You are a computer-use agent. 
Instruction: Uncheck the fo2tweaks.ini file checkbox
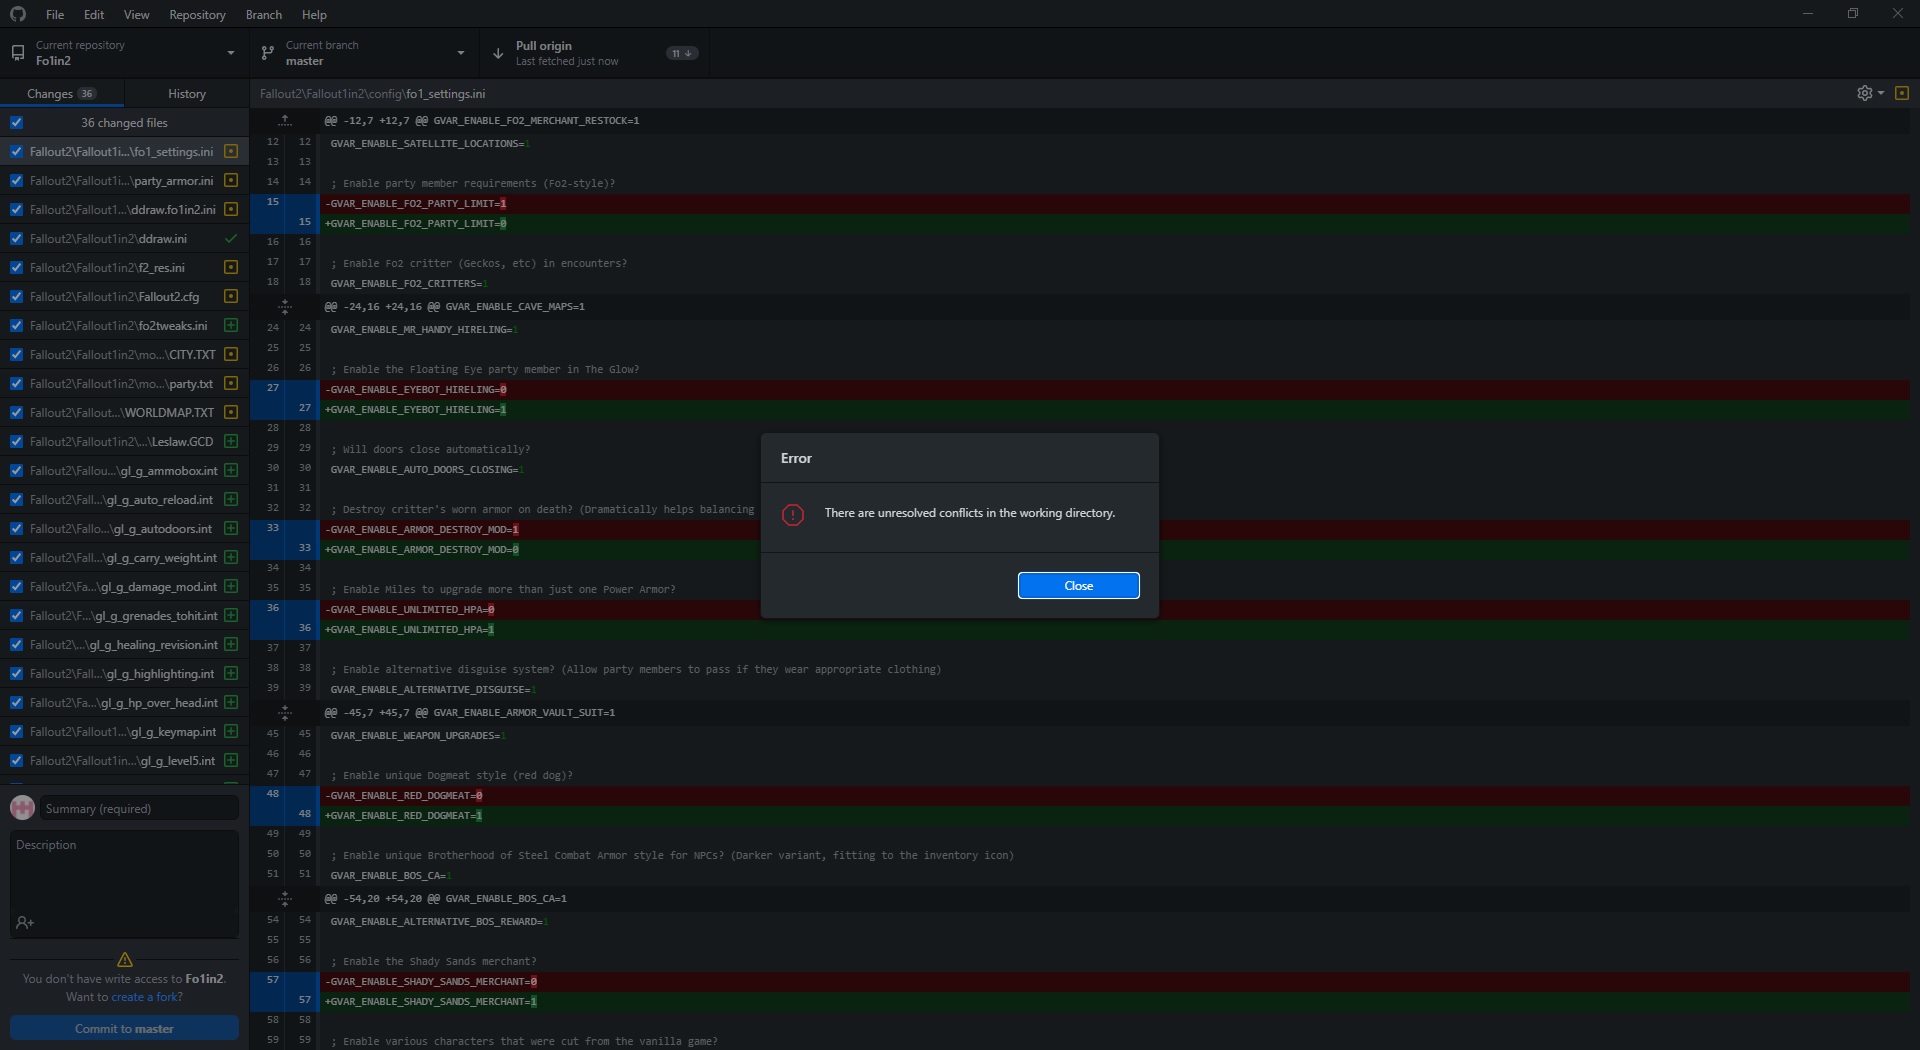[x=16, y=325]
